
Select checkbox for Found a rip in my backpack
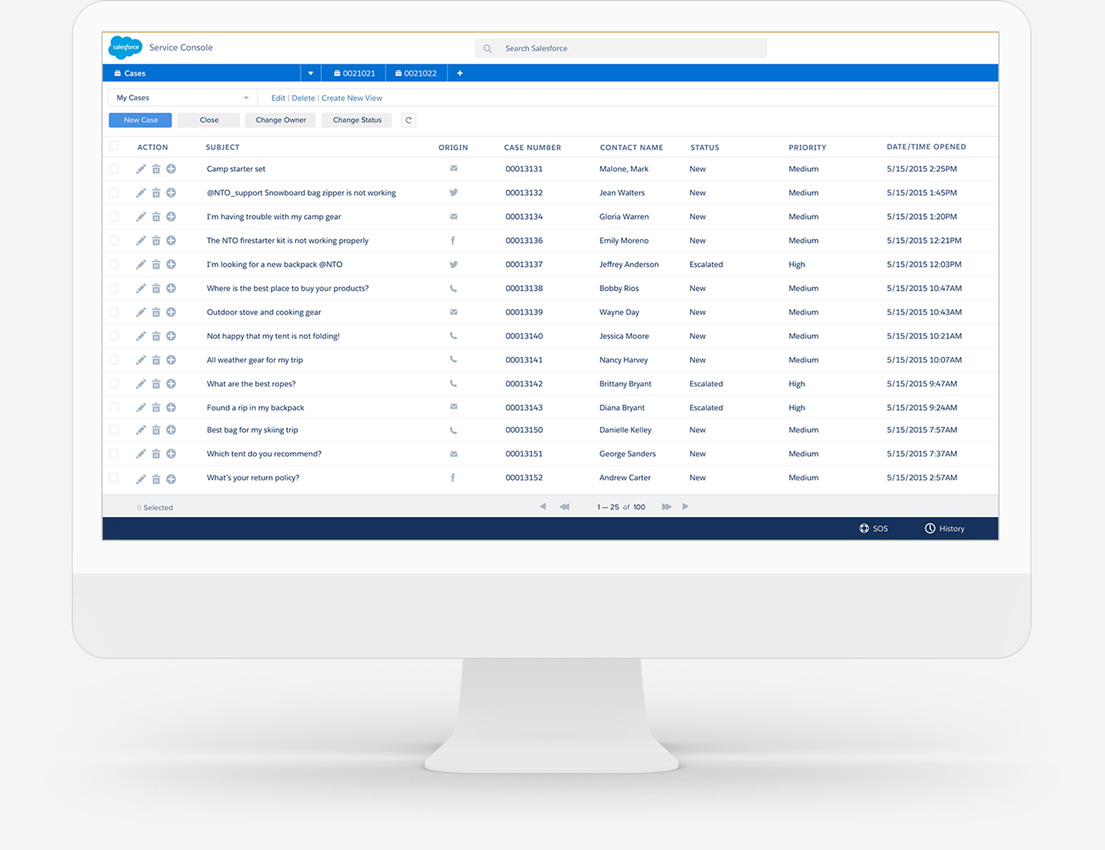114,408
